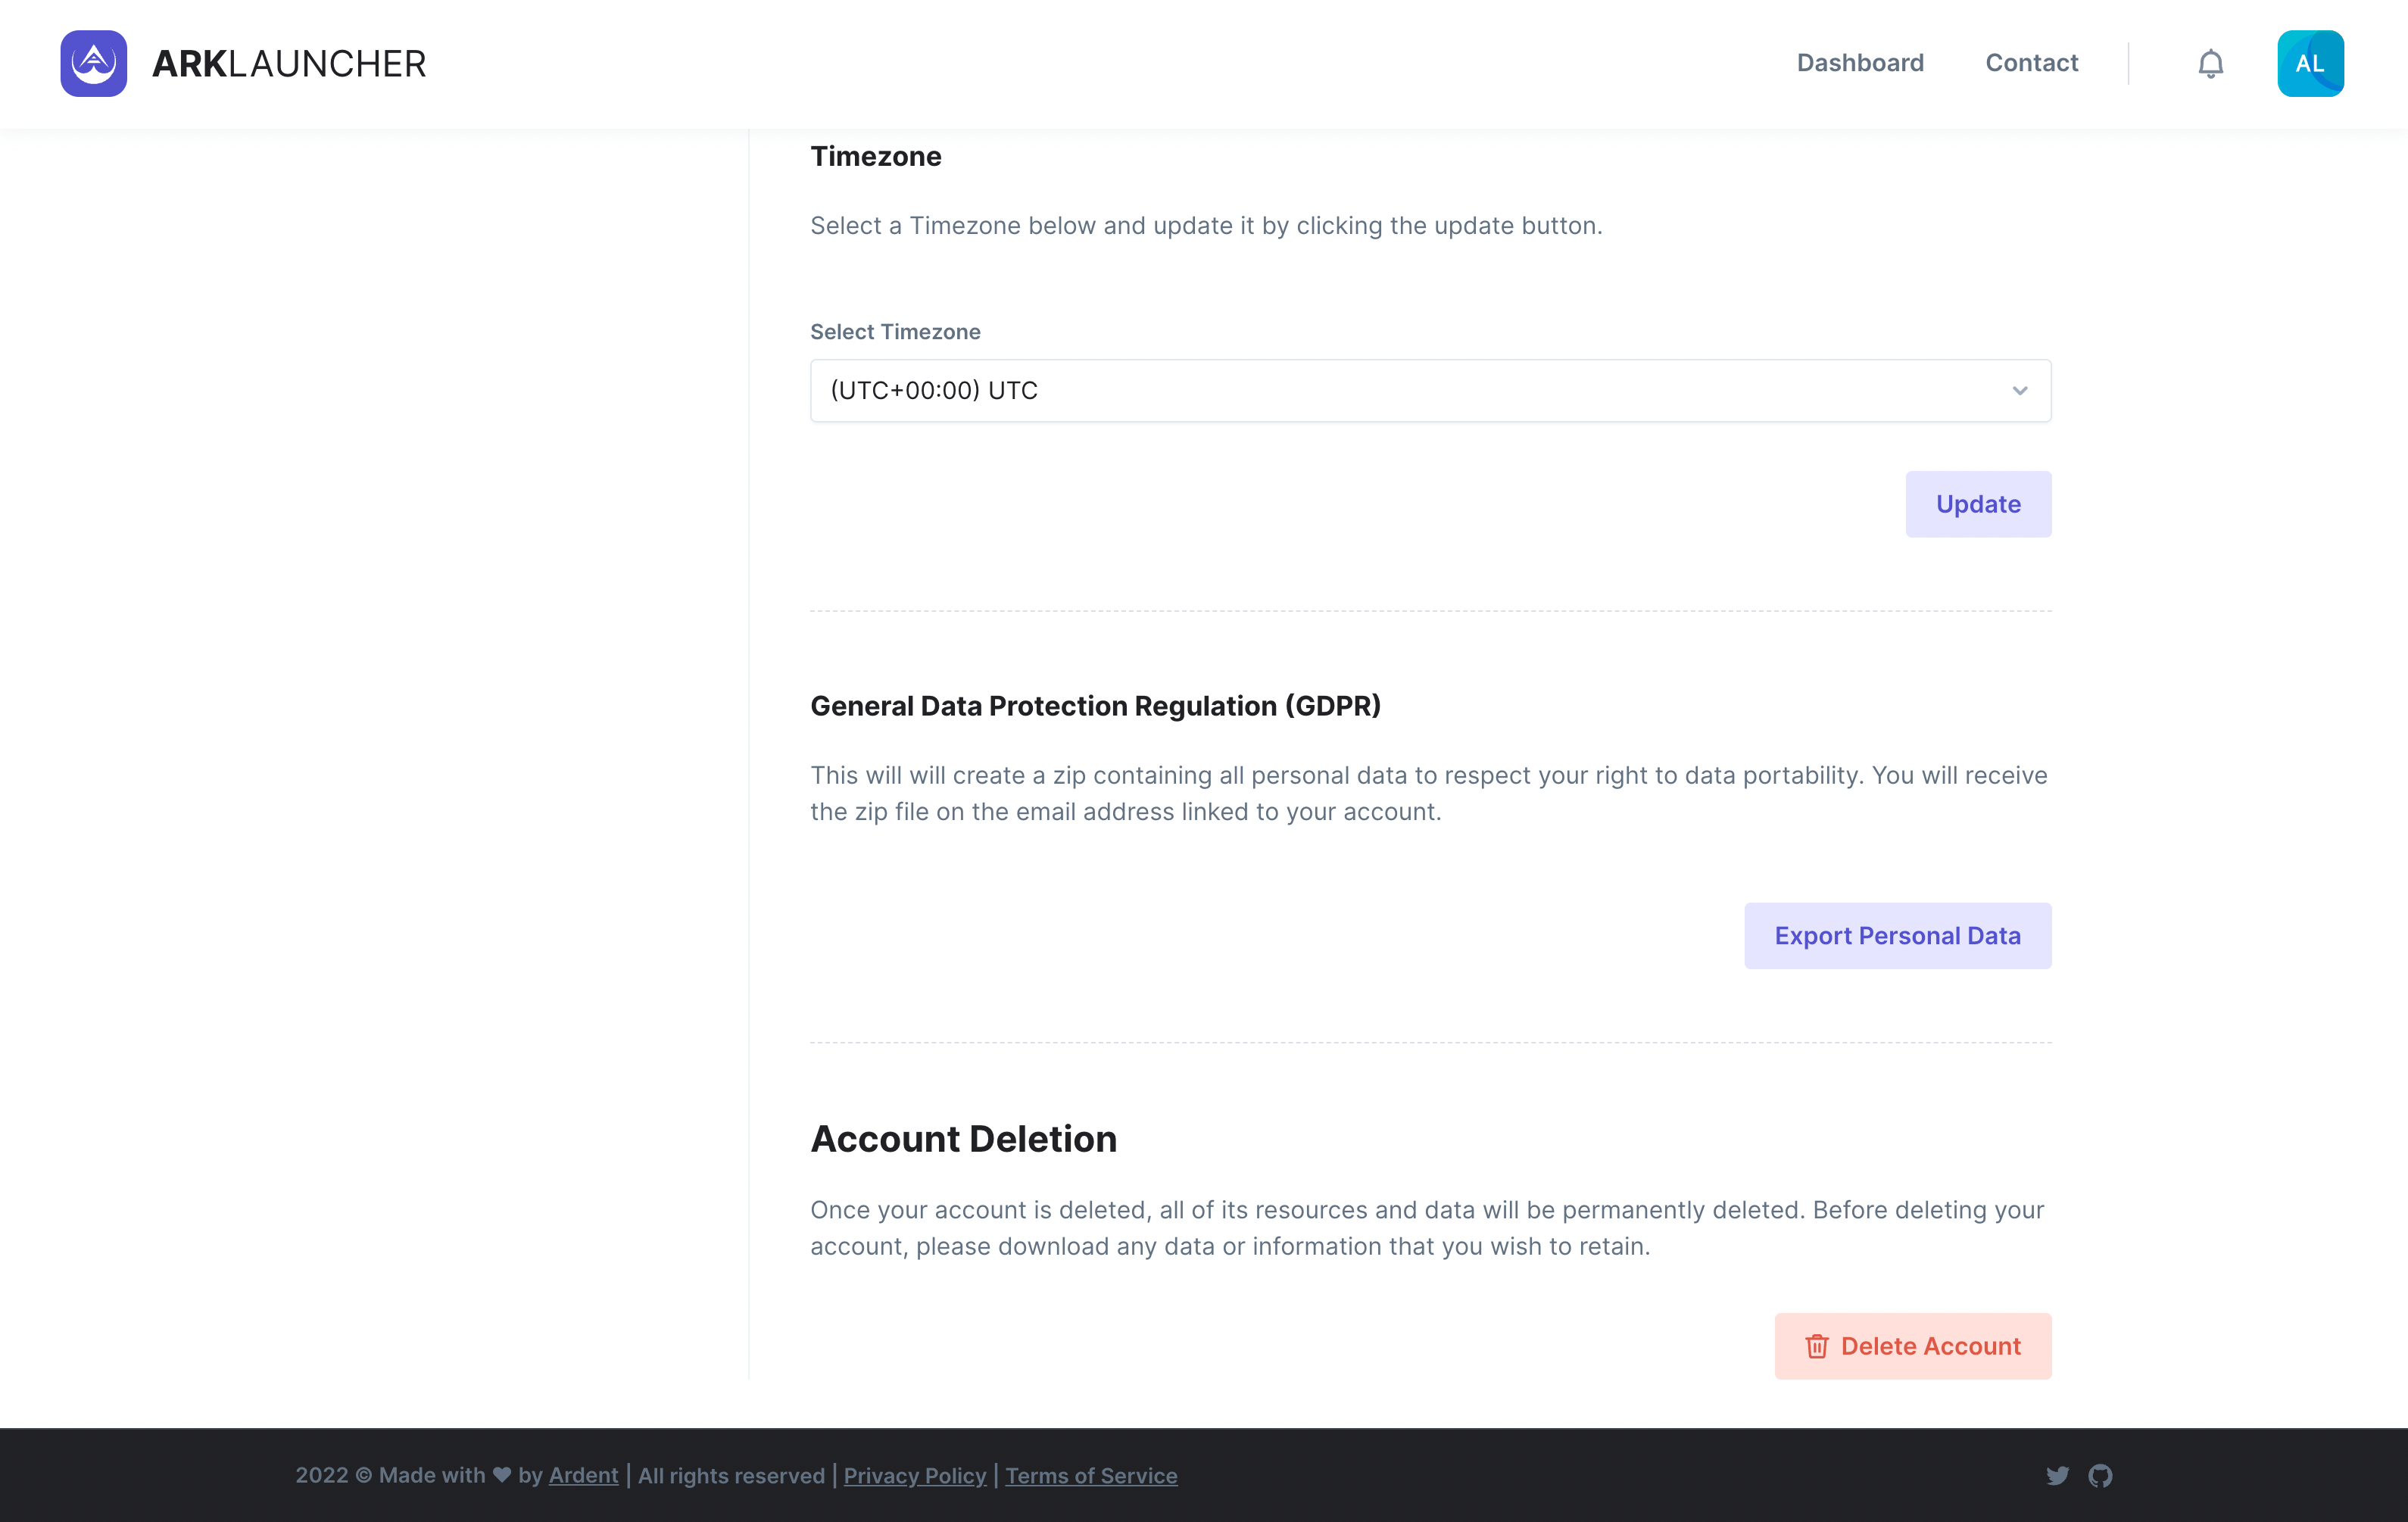Image resolution: width=2408 pixels, height=1522 pixels.
Task: Open the Twitter link in footer
Action: pos(2057,1475)
